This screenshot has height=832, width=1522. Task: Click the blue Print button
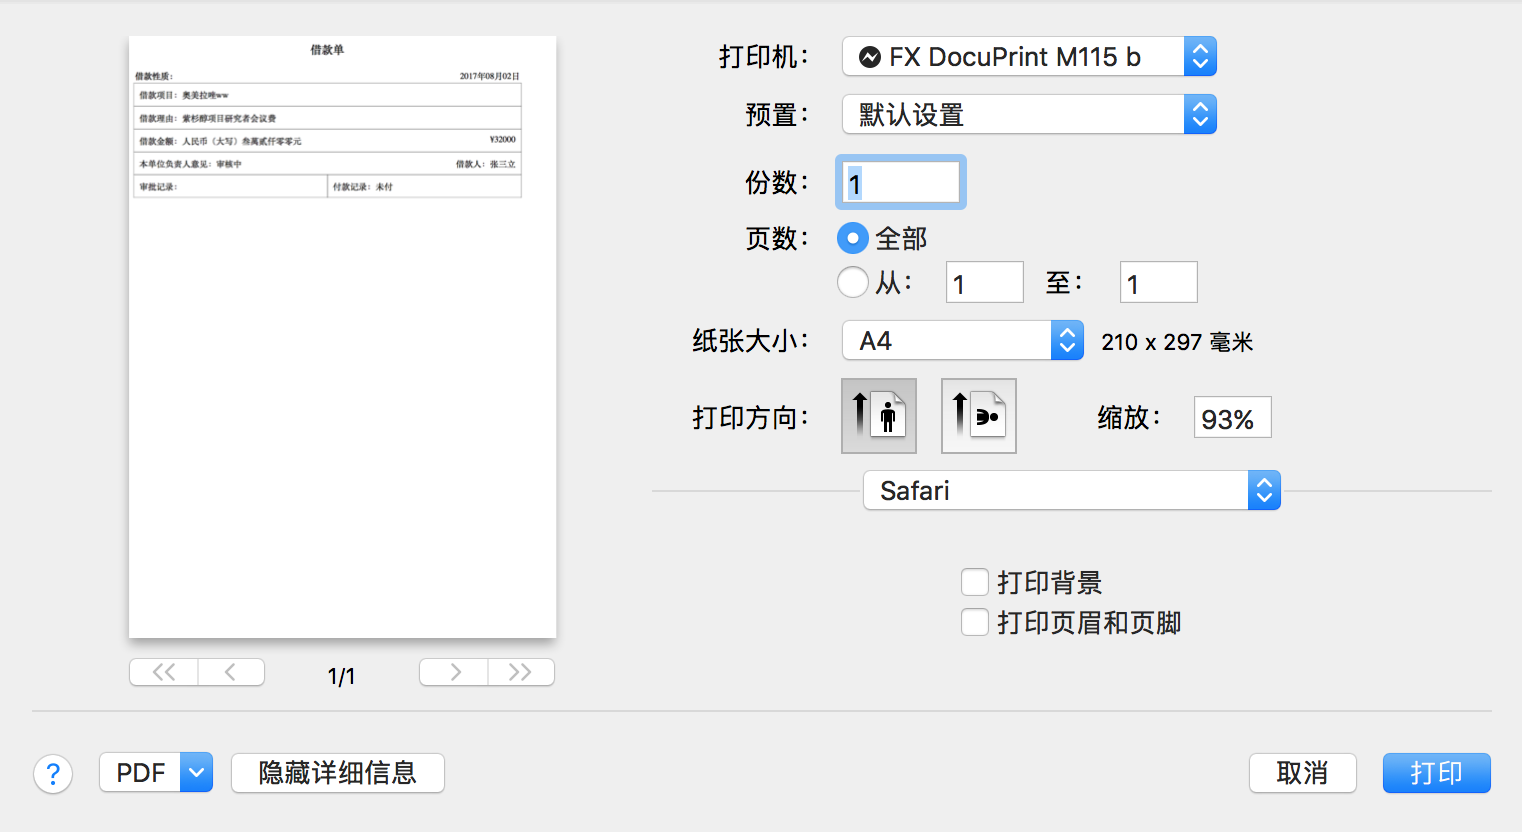1437,773
